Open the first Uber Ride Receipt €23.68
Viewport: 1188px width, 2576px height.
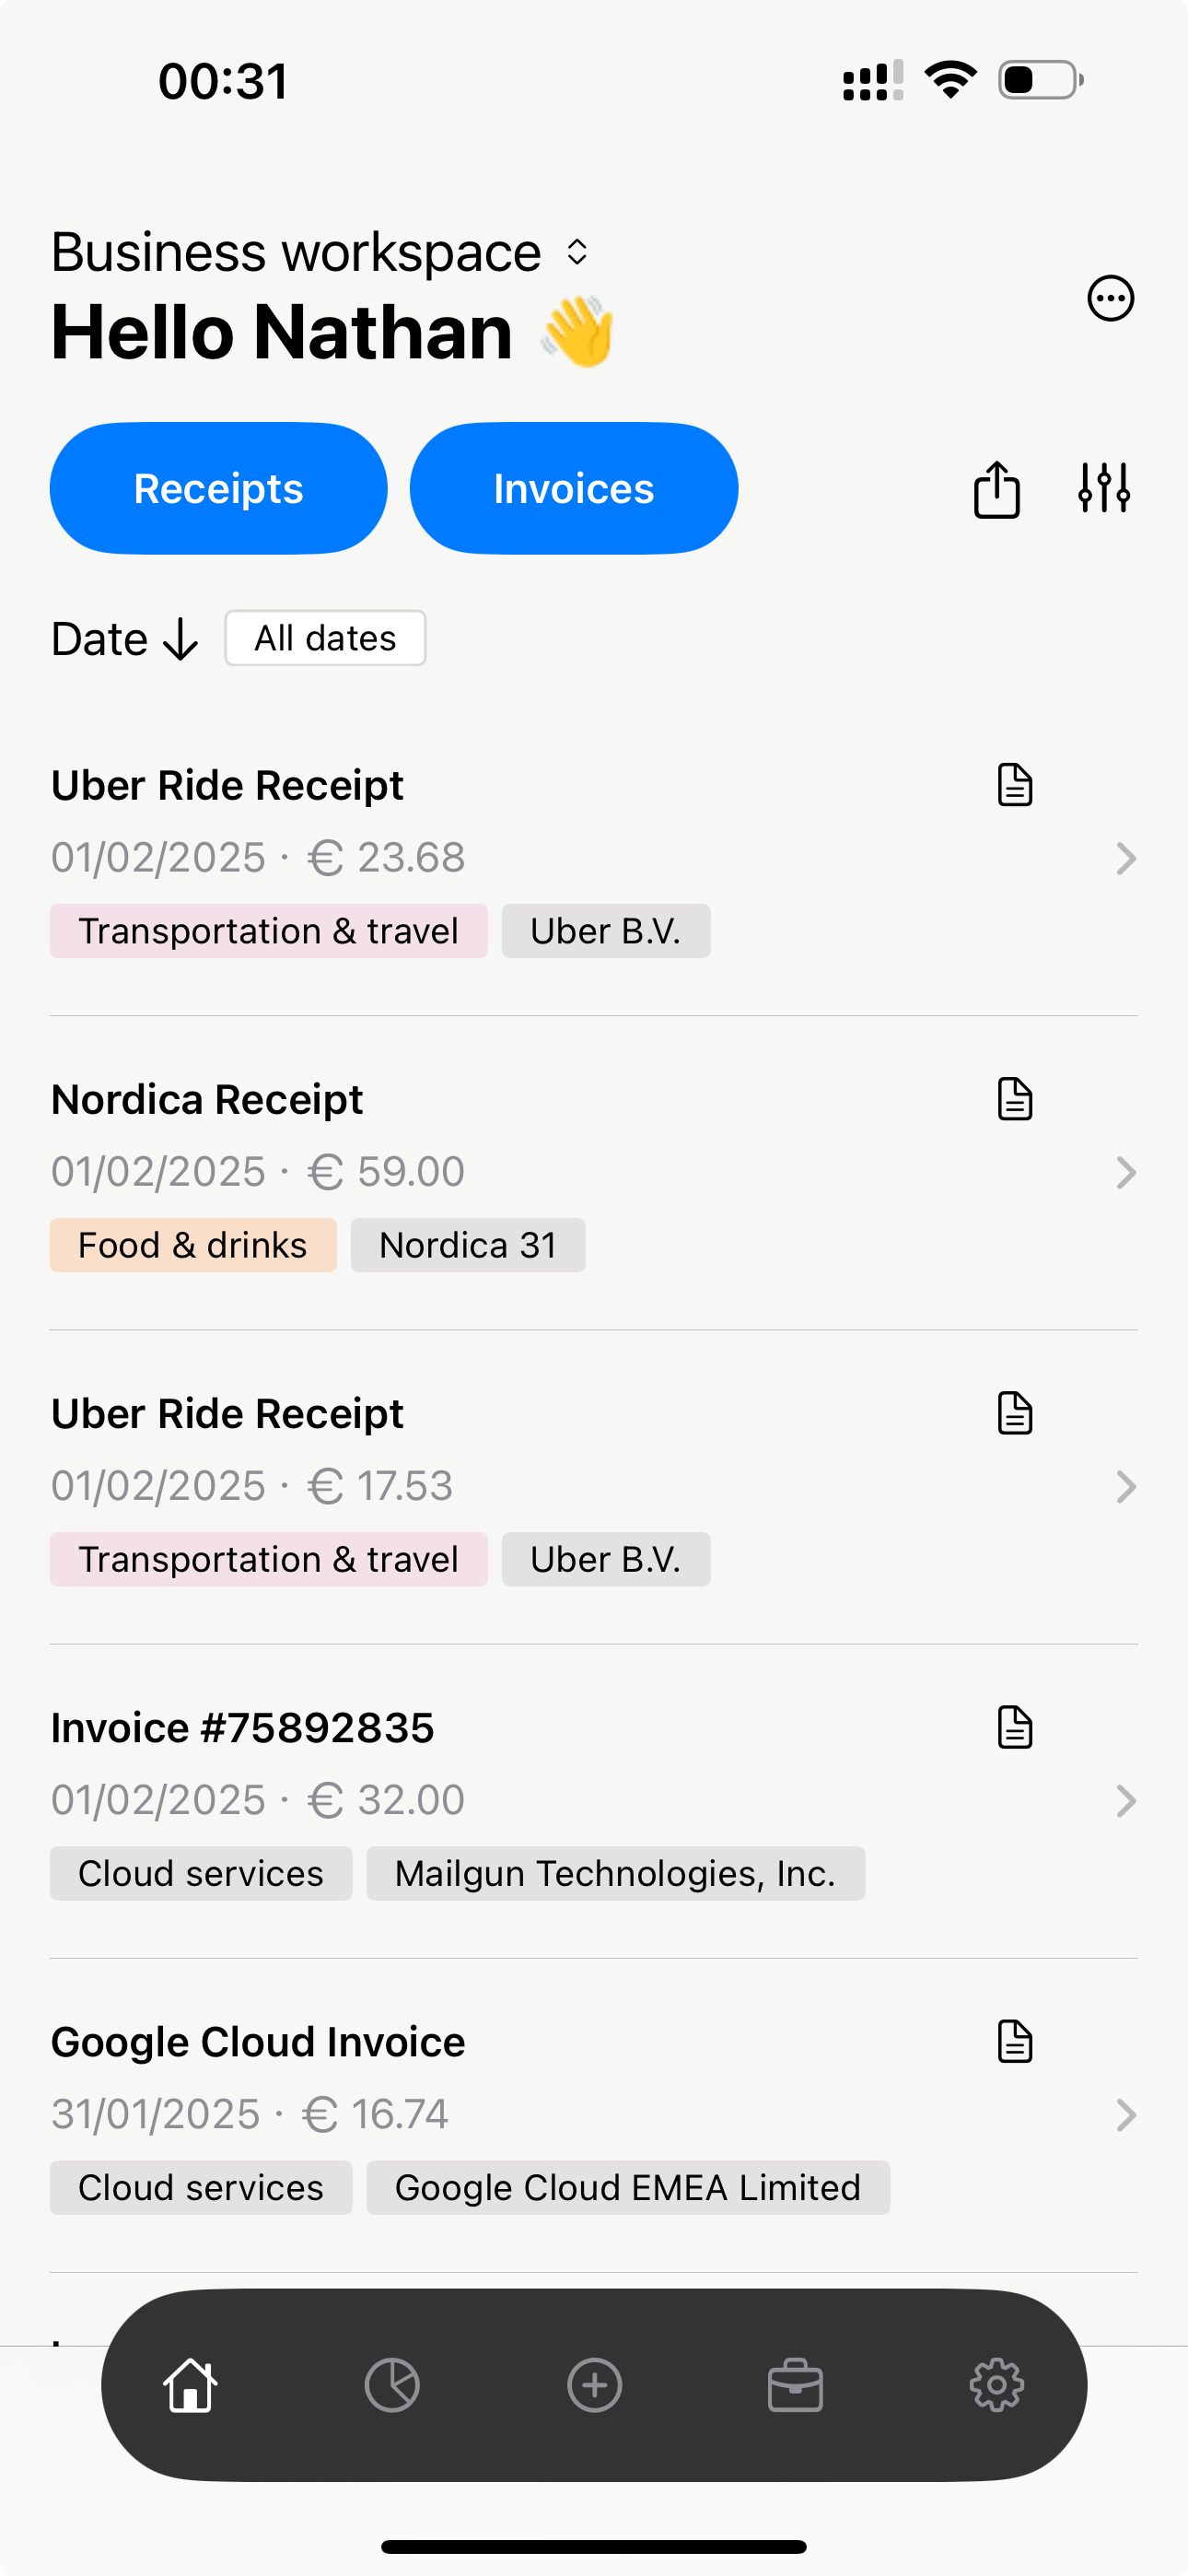click(594, 859)
